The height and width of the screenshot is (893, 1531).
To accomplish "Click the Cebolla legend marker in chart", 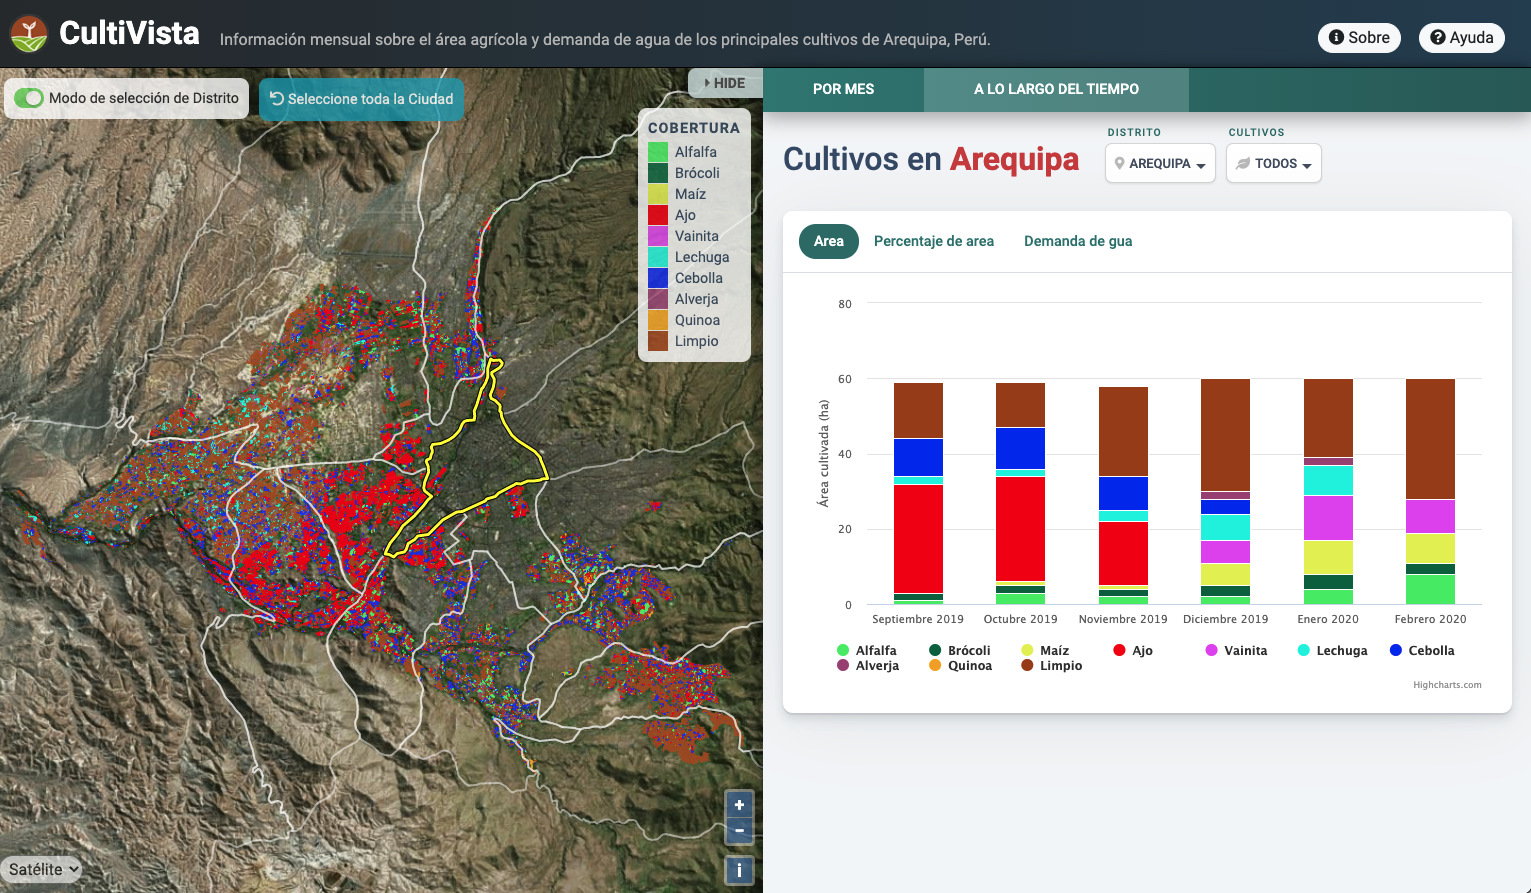I will pos(1396,650).
